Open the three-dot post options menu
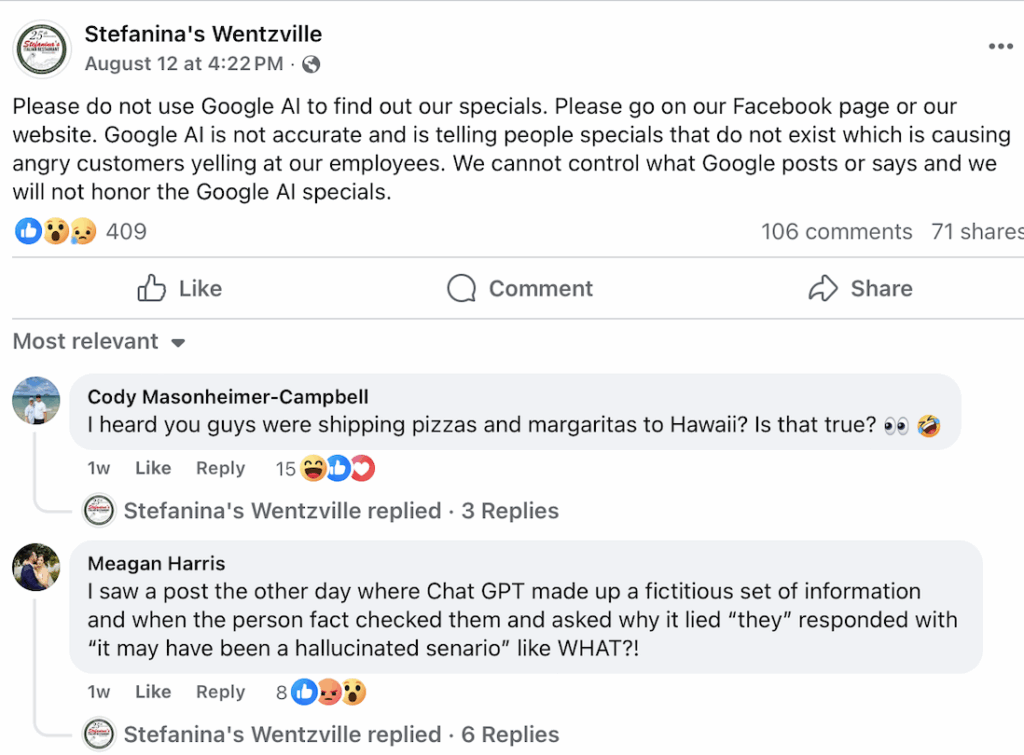This screenshot has height=755, width=1024. (1000, 47)
